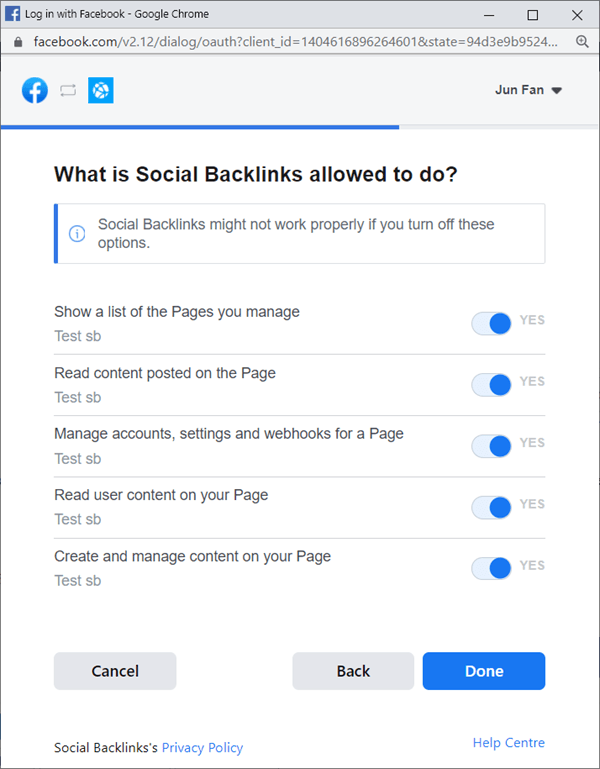Turn off "Read content posted on the Page"

coord(492,384)
